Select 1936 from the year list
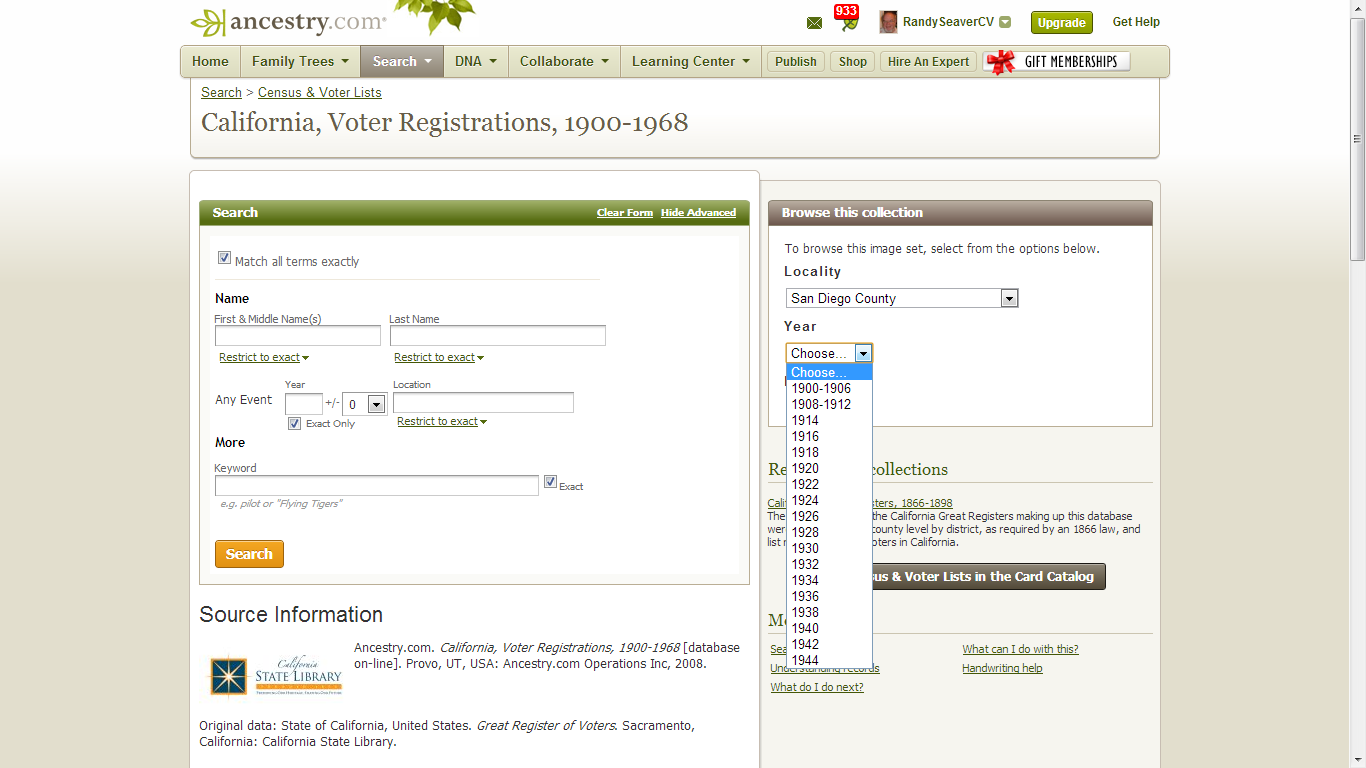The width and height of the screenshot is (1366, 768). [829, 596]
